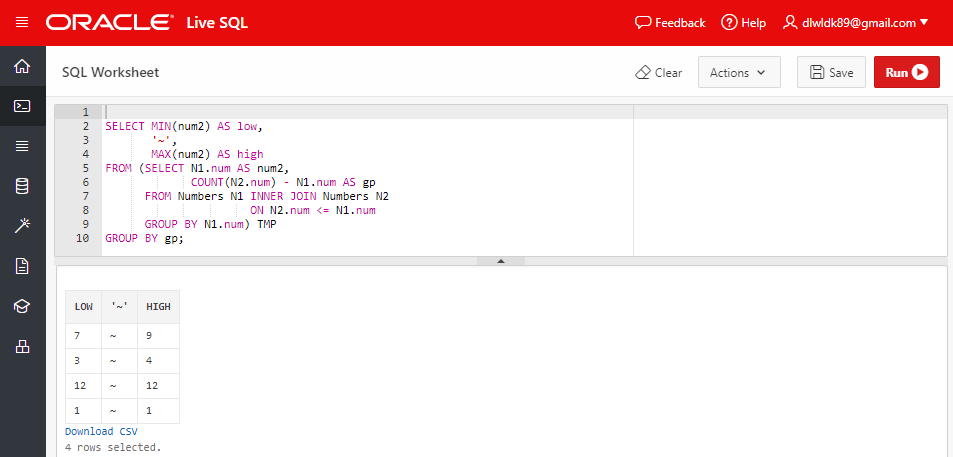Click line number 10 in the gutter
This screenshot has height=457, width=953.
point(82,239)
